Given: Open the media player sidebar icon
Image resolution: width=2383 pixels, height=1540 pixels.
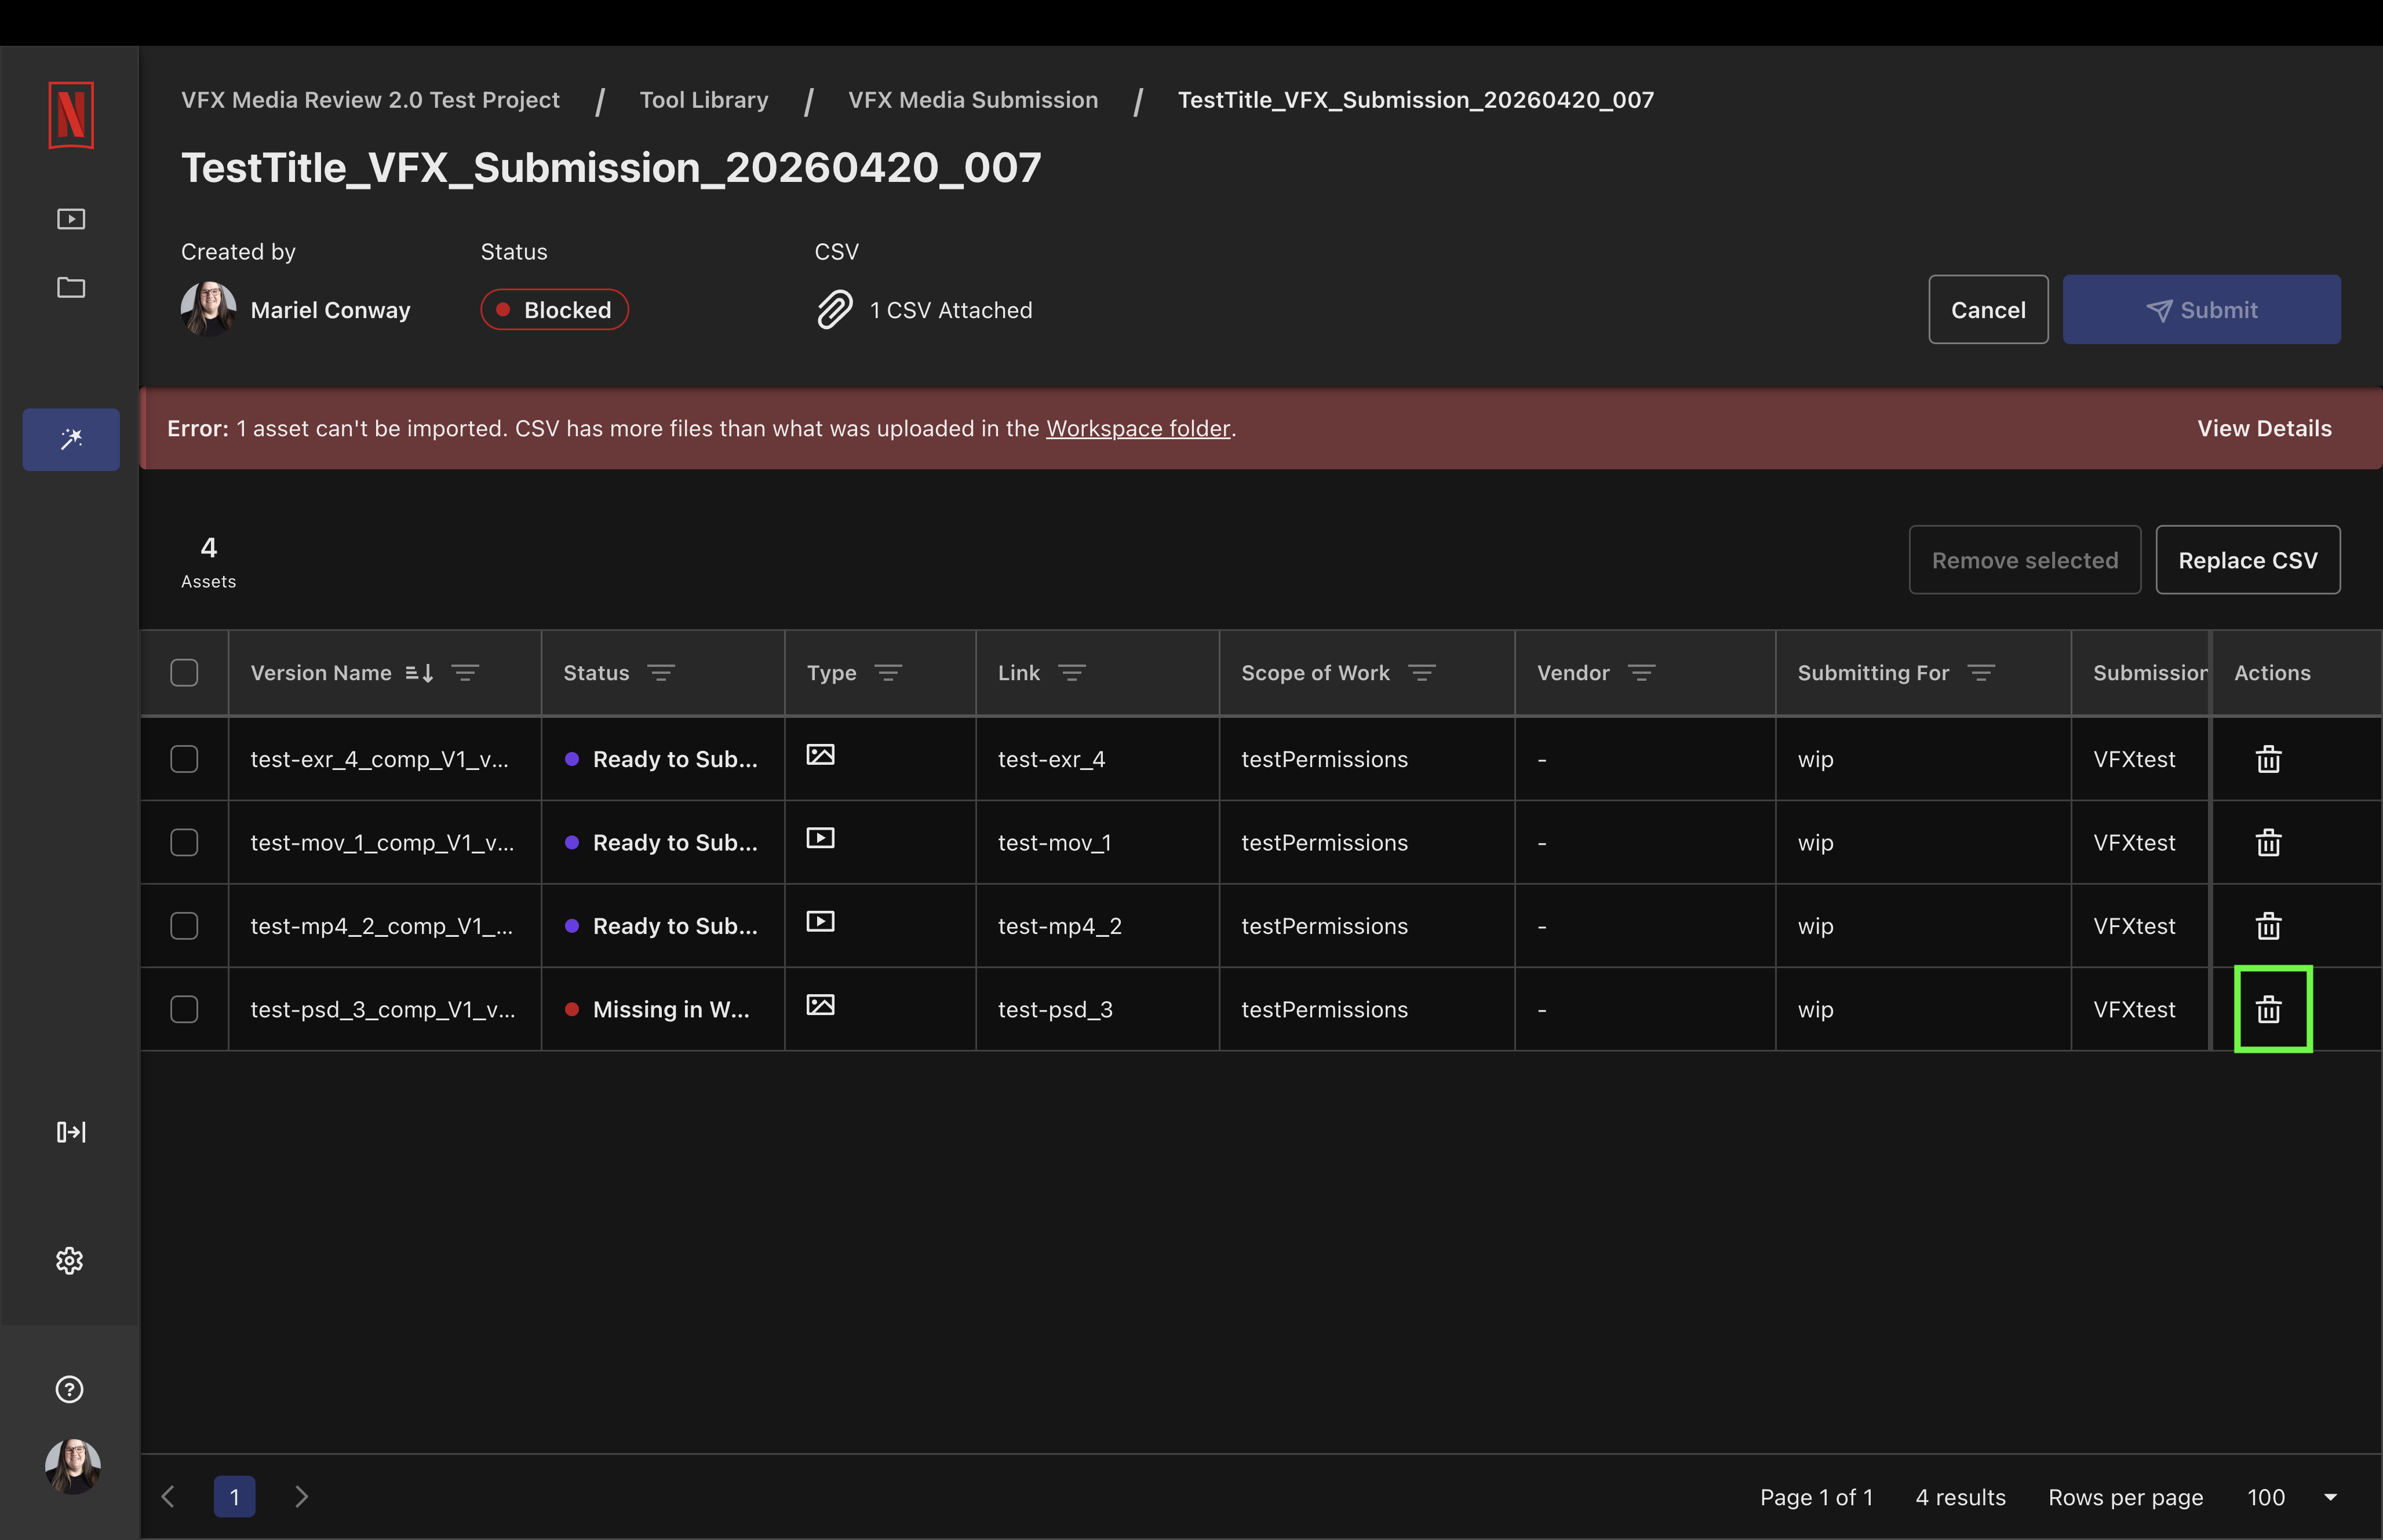Looking at the screenshot, I should 71,219.
